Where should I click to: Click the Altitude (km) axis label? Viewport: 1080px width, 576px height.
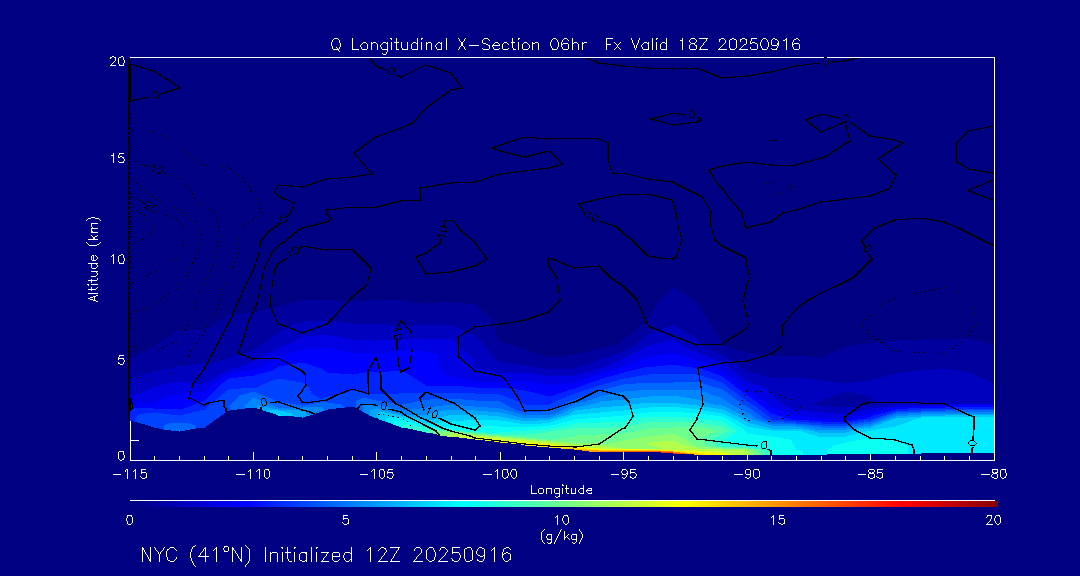93,259
